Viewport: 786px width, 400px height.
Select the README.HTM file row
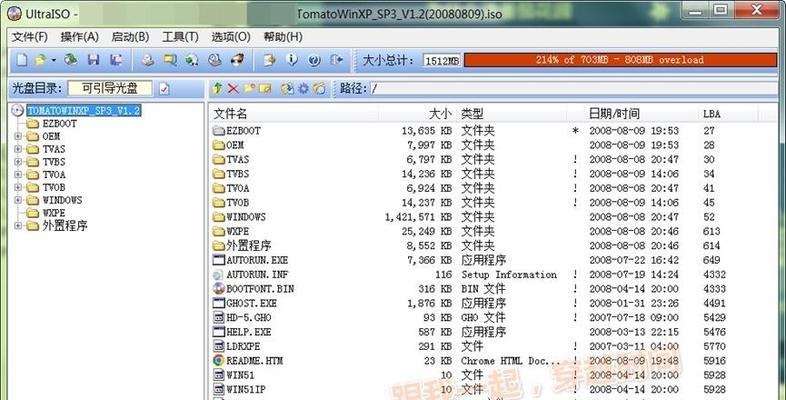pos(494,361)
